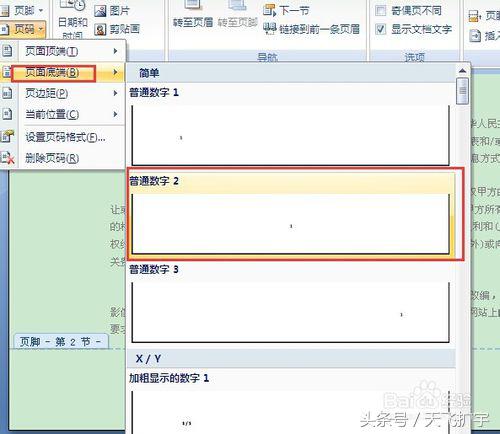Click the 当前位置 page icon

point(7,114)
